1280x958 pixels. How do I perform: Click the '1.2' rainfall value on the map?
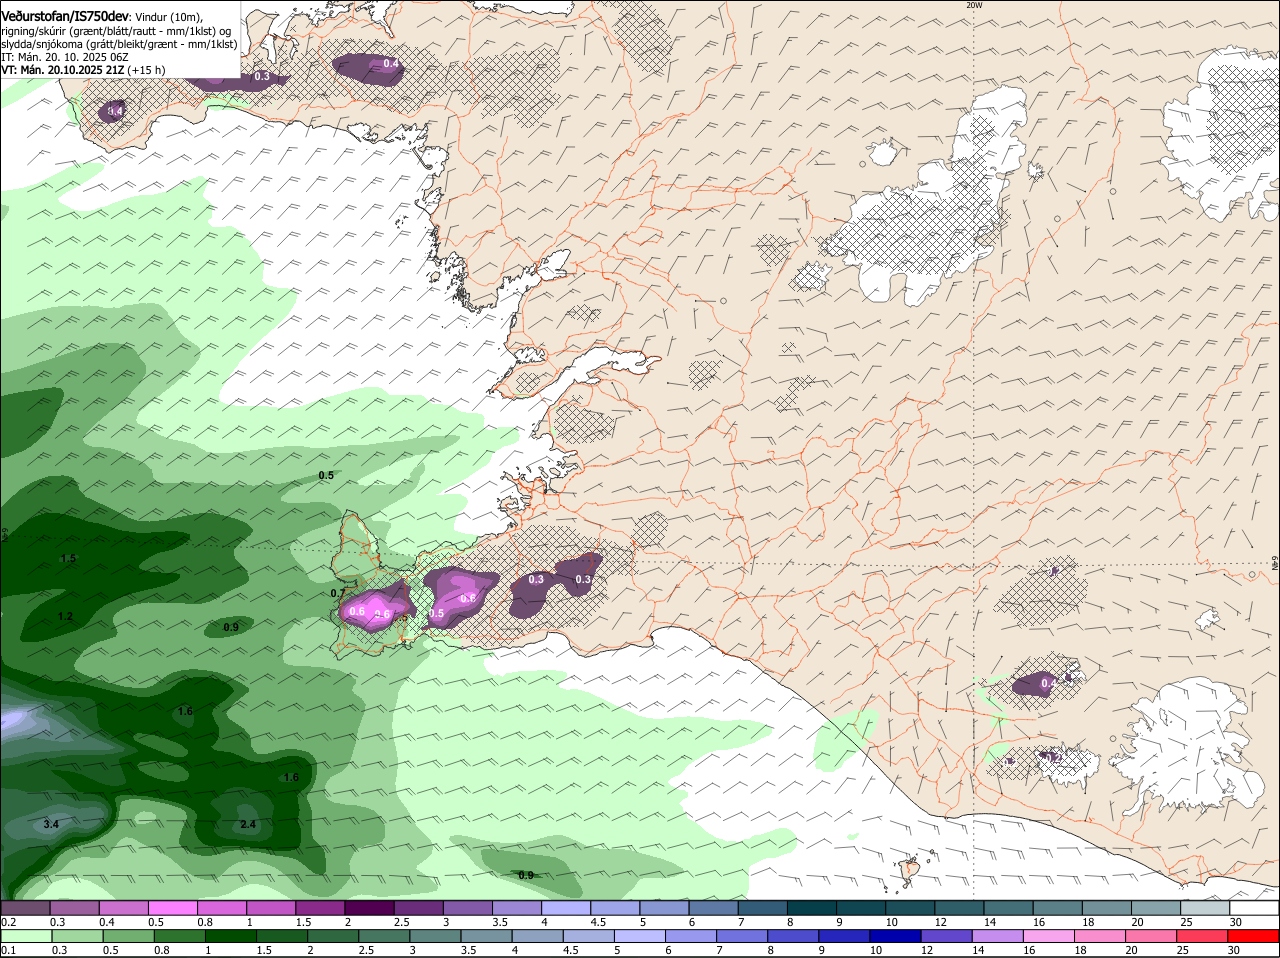point(65,616)
